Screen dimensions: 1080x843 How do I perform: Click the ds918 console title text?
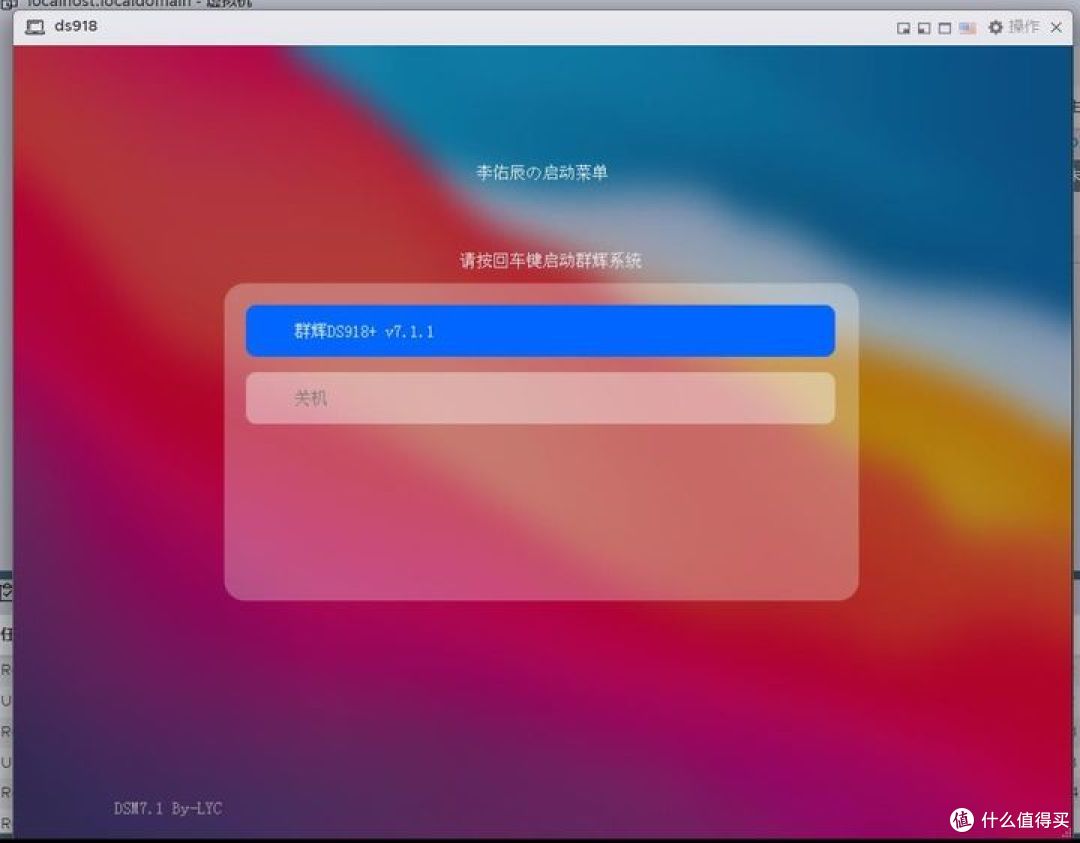(76, 26)
